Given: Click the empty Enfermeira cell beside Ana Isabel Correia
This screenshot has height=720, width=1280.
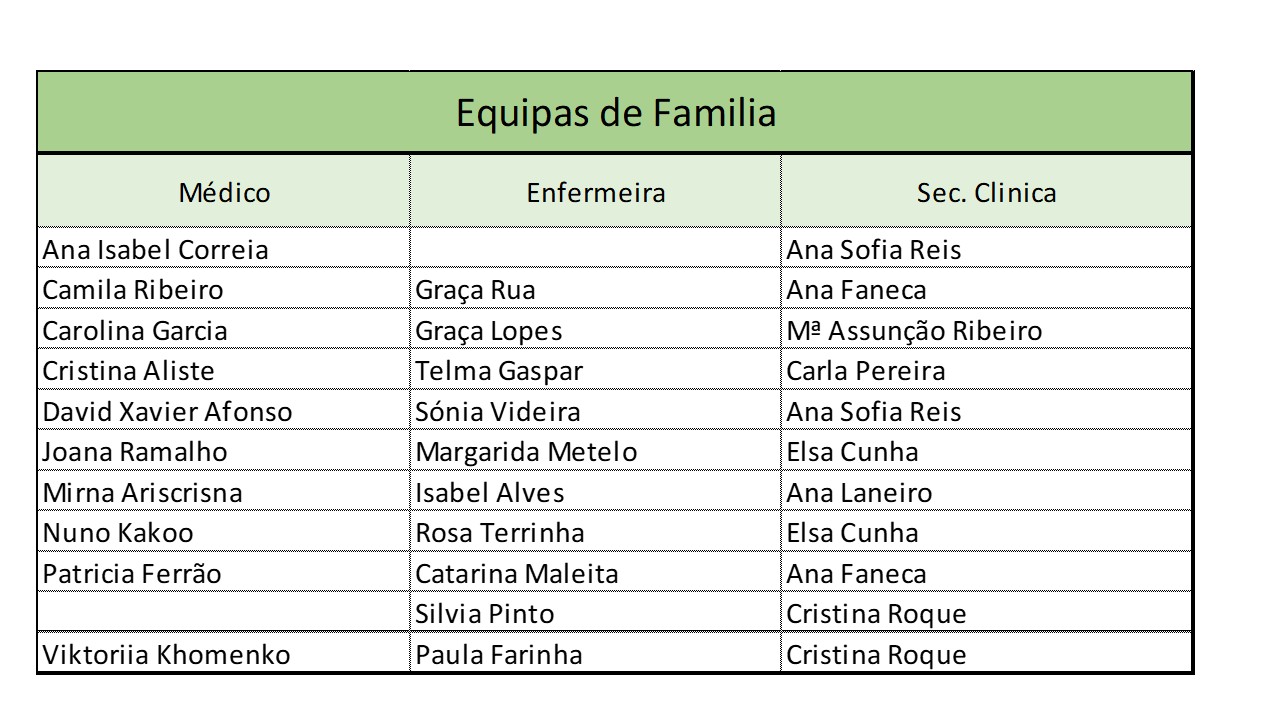Looking at the screenshot, I should [595, 249].
